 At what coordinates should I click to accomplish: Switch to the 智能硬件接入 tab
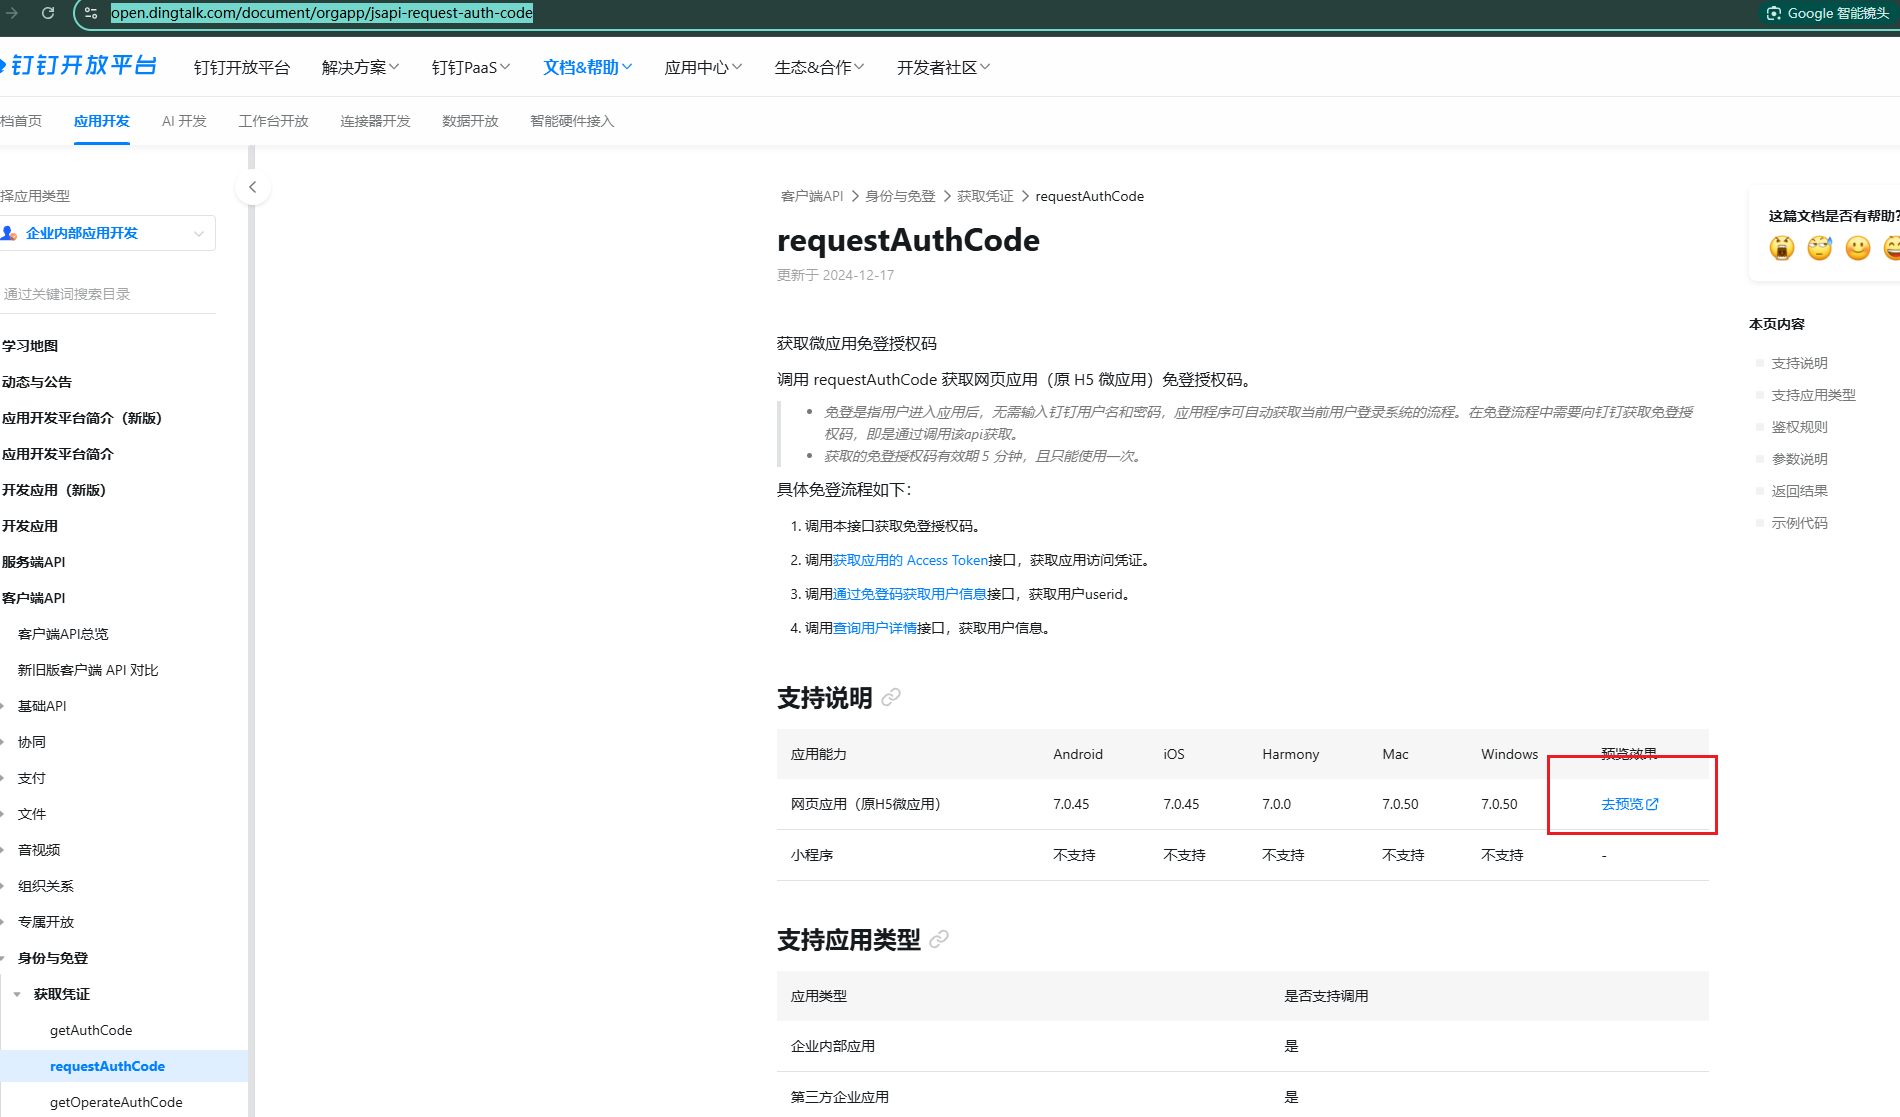pyautogui.click(x=572, y=121)
